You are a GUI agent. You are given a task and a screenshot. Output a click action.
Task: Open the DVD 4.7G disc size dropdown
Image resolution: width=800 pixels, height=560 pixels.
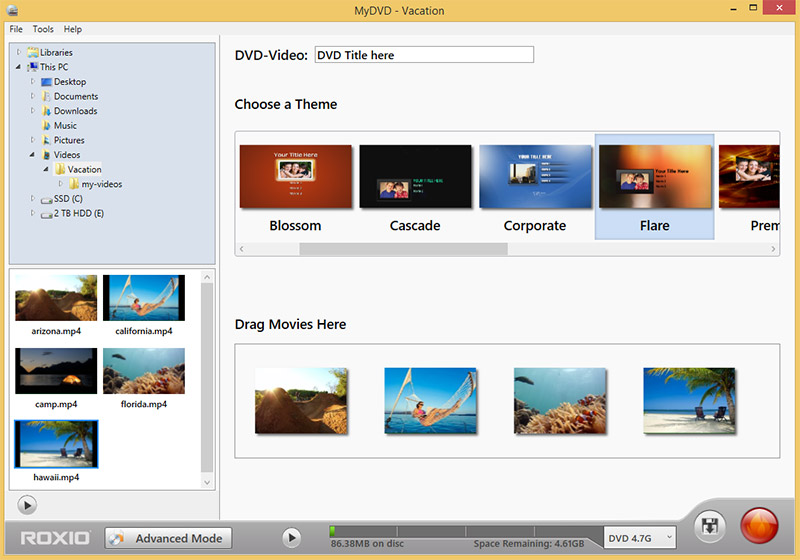640,538
